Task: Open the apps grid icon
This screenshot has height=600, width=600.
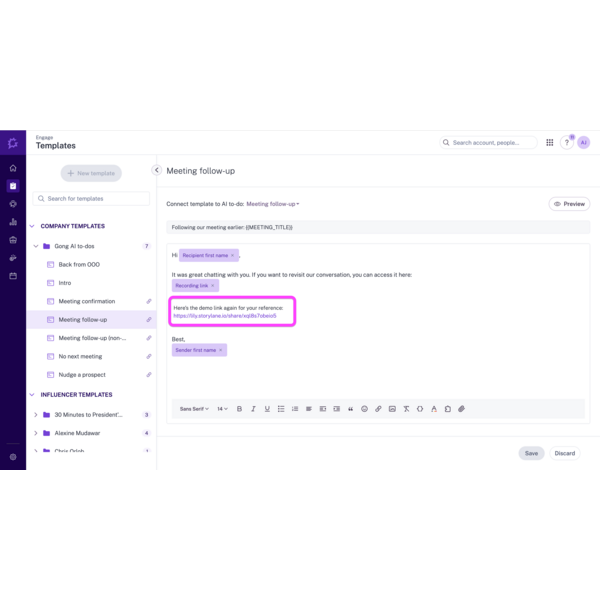Action: coord(549,143)
